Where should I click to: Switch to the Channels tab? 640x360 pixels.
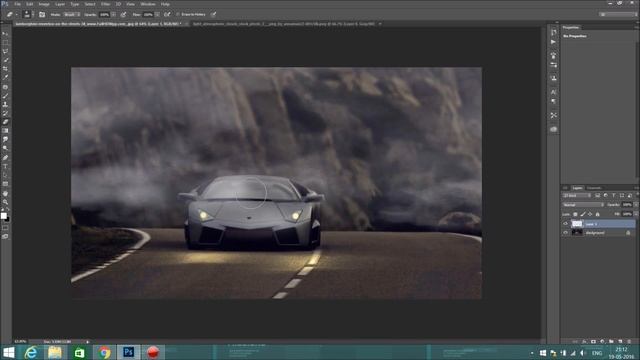(594, 188)
